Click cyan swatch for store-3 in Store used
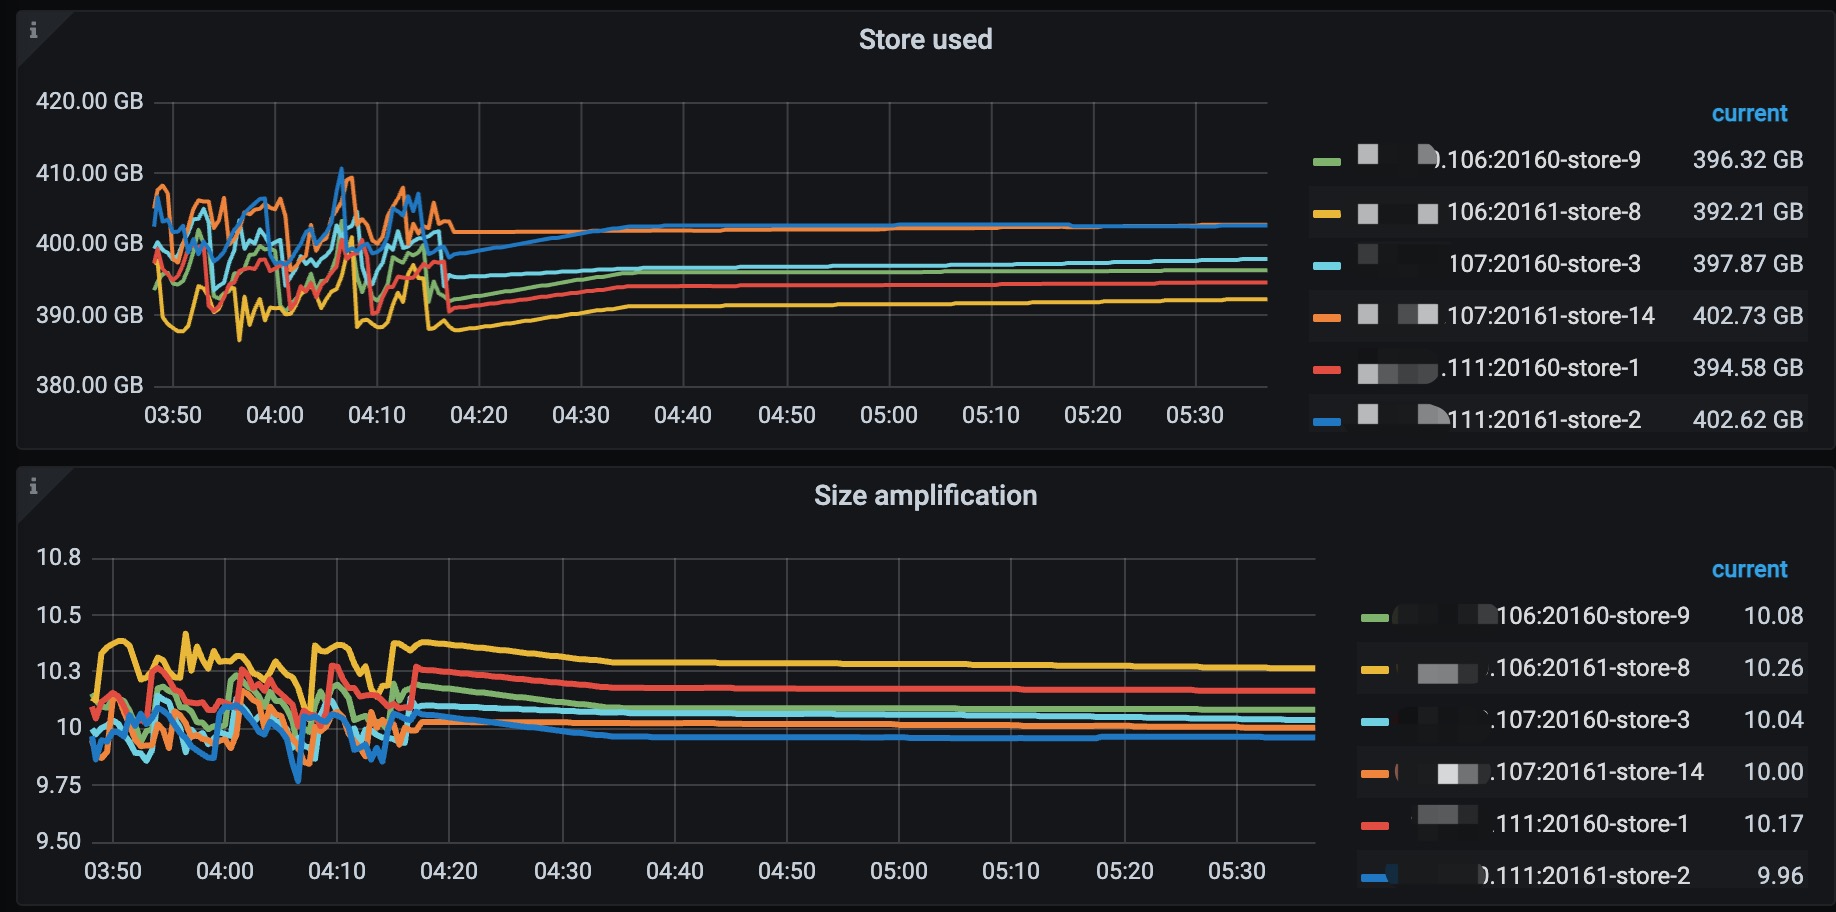Screen dimensions: 1836x912 tap(1326, 265)
